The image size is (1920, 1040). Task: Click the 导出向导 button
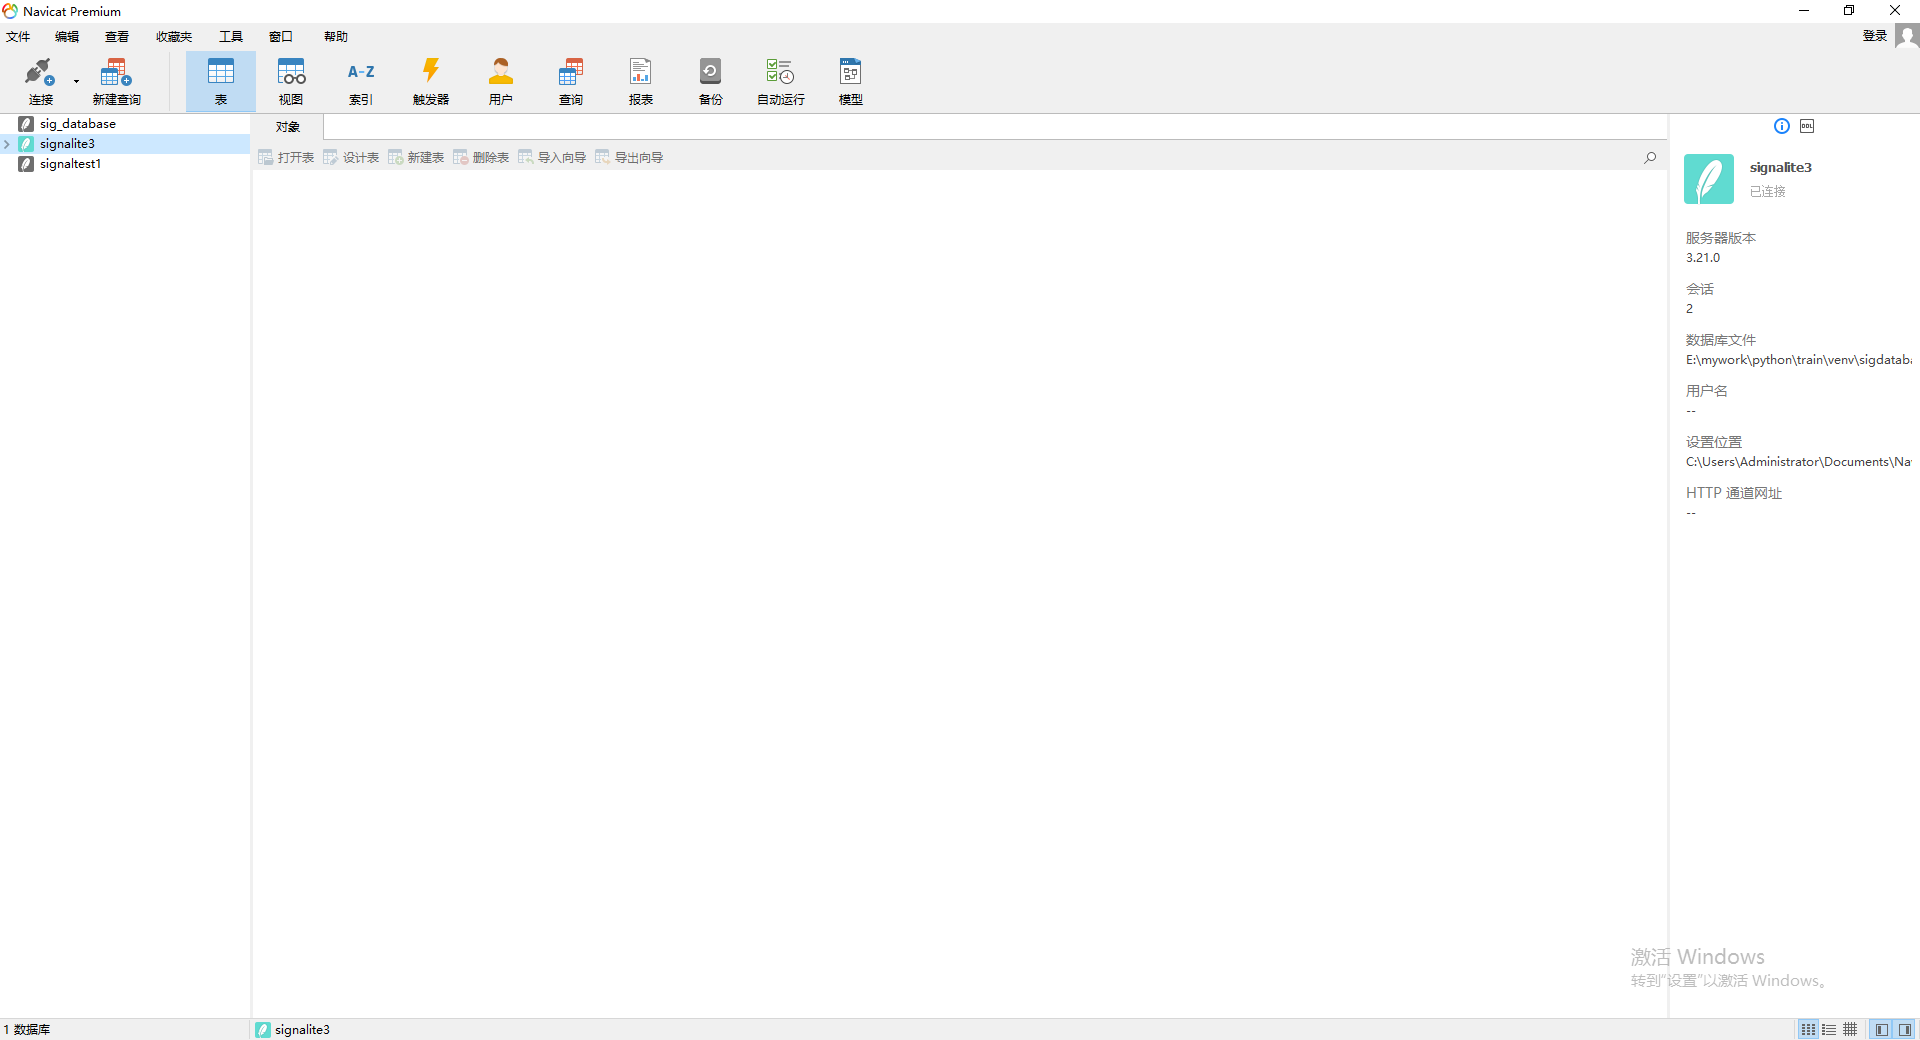[x=629, y=158]
